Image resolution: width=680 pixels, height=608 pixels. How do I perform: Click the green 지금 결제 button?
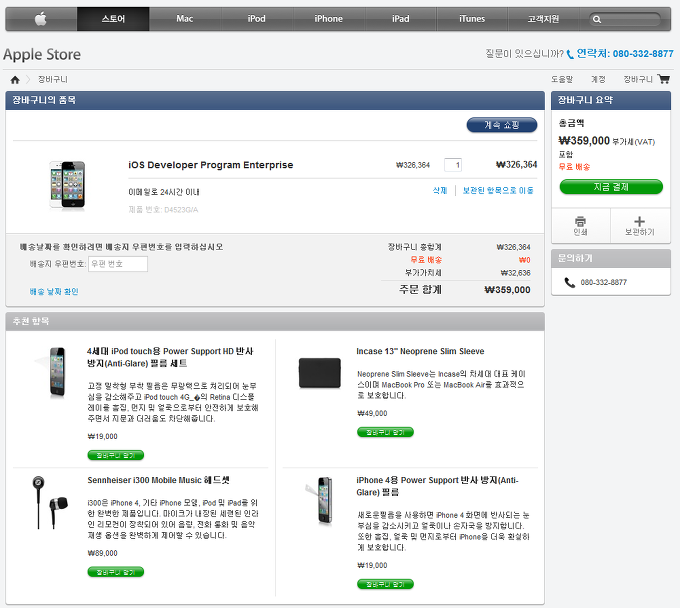pyautogui.click(x=611, y=187)
